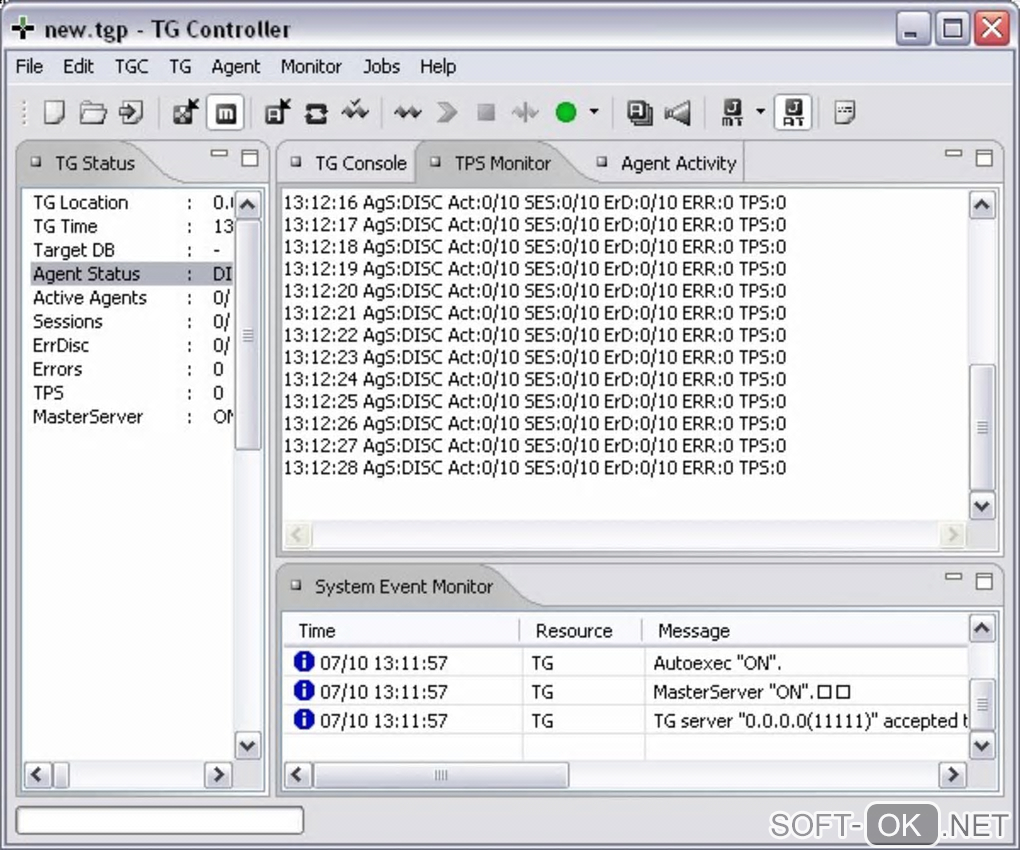The image size is (1020, 850).
Task: Click the 'A' box with arrow icon
Action: click(278, 113)
